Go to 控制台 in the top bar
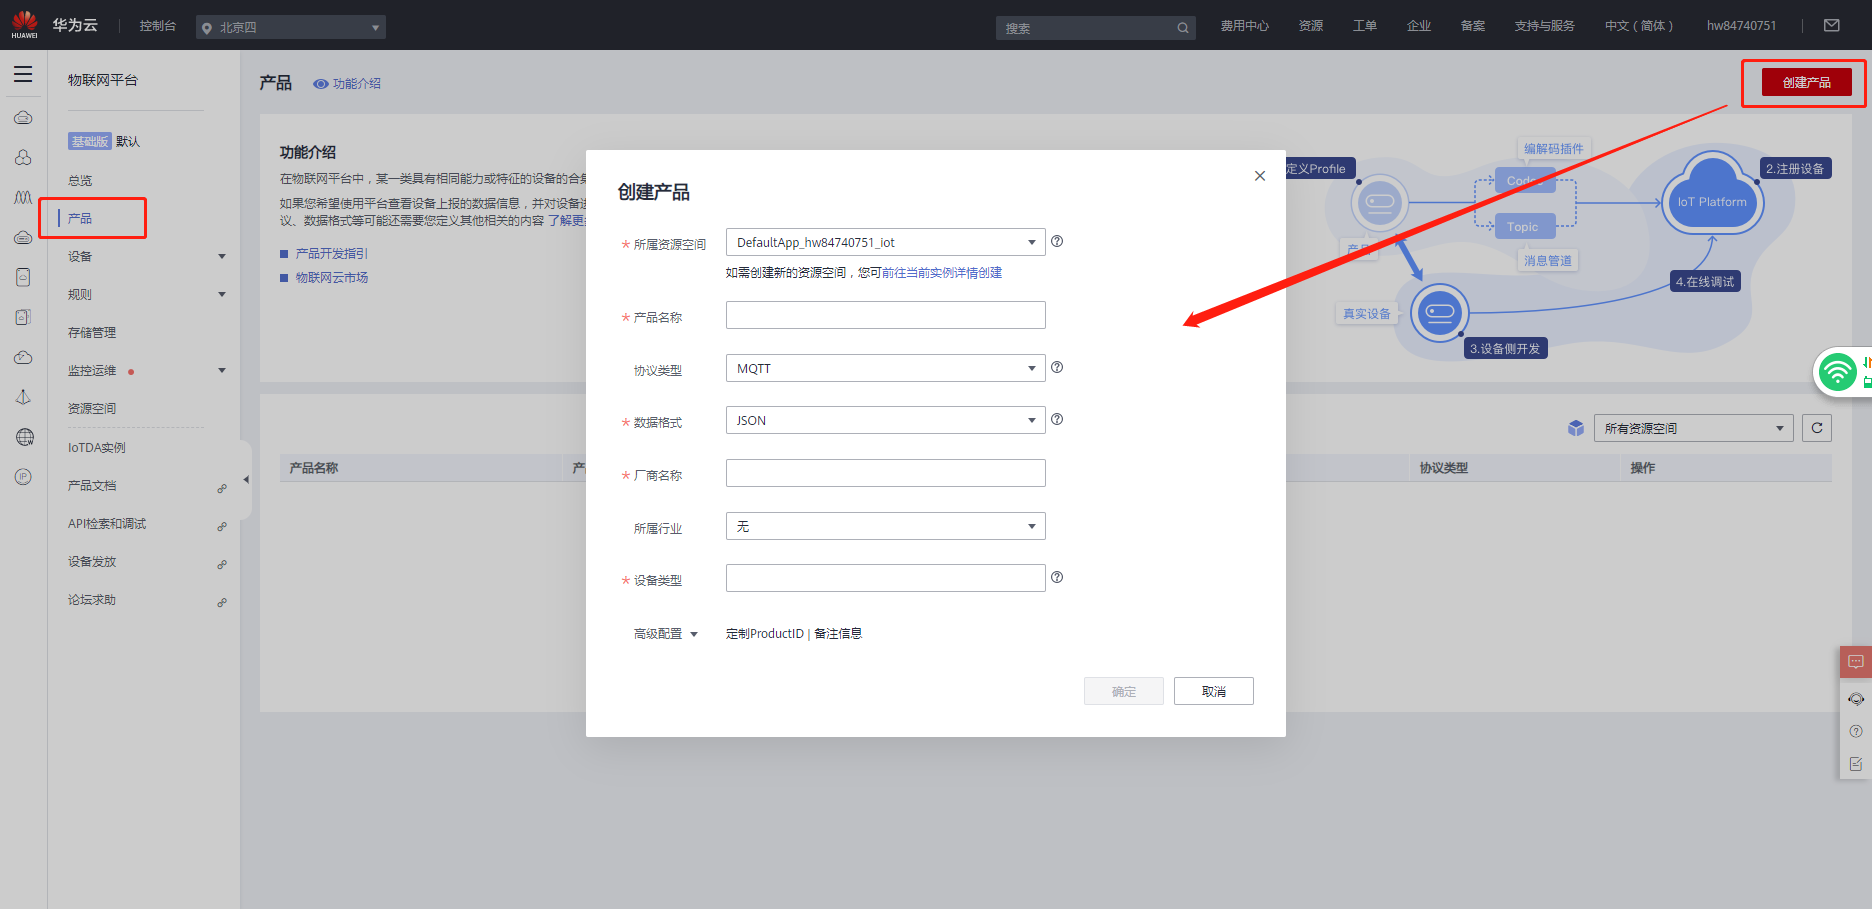This screenshot has height=909, width=1872. (x=158, y=26)
